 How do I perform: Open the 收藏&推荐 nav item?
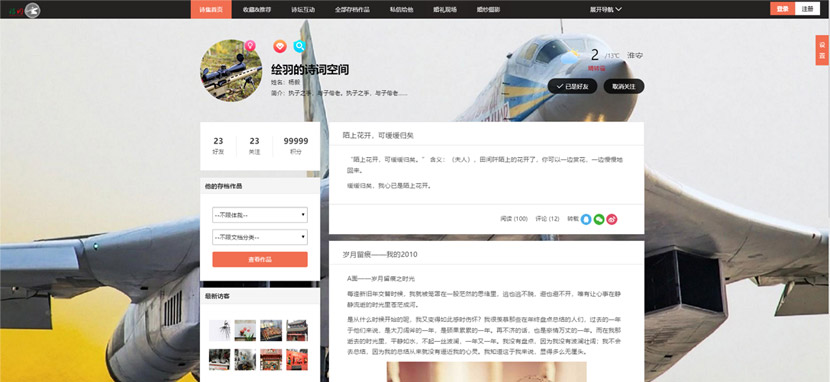coord(256,10)
